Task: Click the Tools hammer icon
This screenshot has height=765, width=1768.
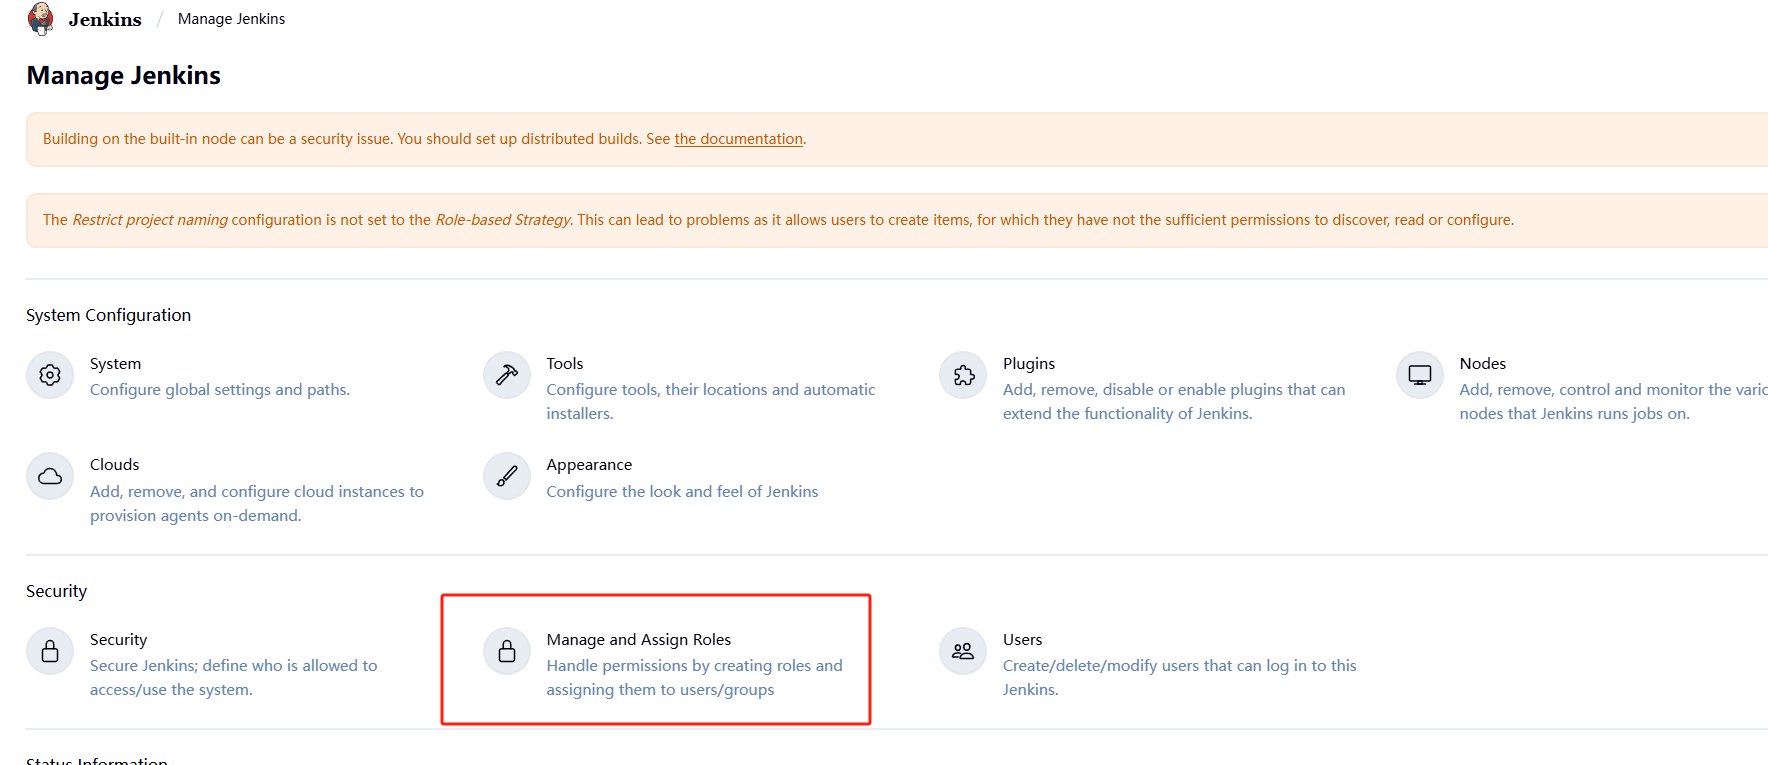Action: click(507, 375)
